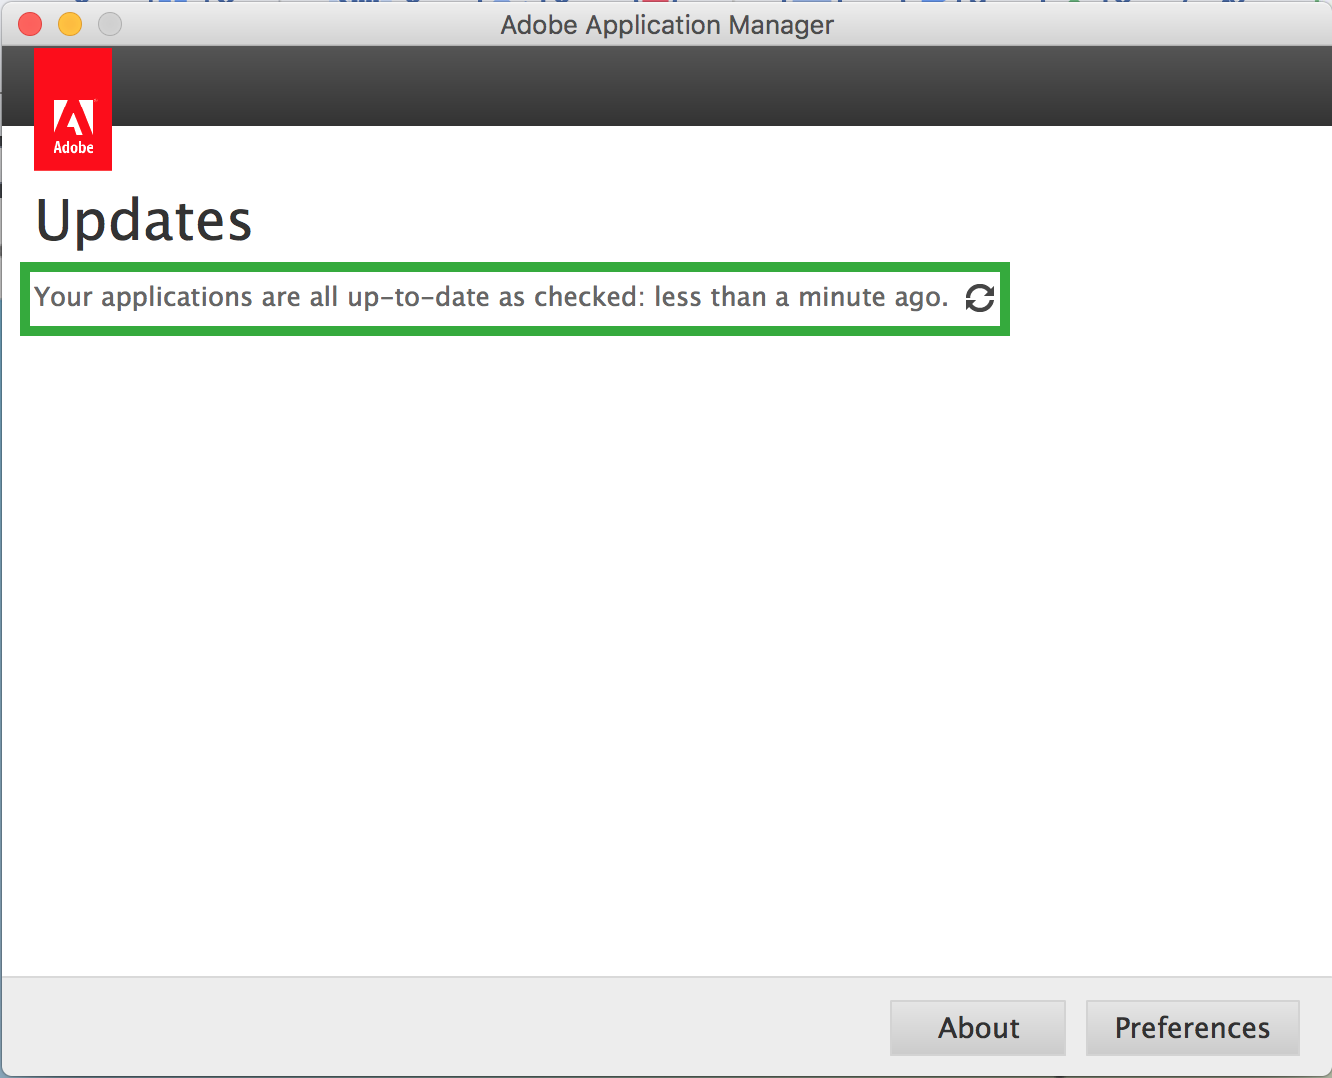1332x1078 pixels.
Task: Click the refresh updates icon
Action: [x=980, y=298]
